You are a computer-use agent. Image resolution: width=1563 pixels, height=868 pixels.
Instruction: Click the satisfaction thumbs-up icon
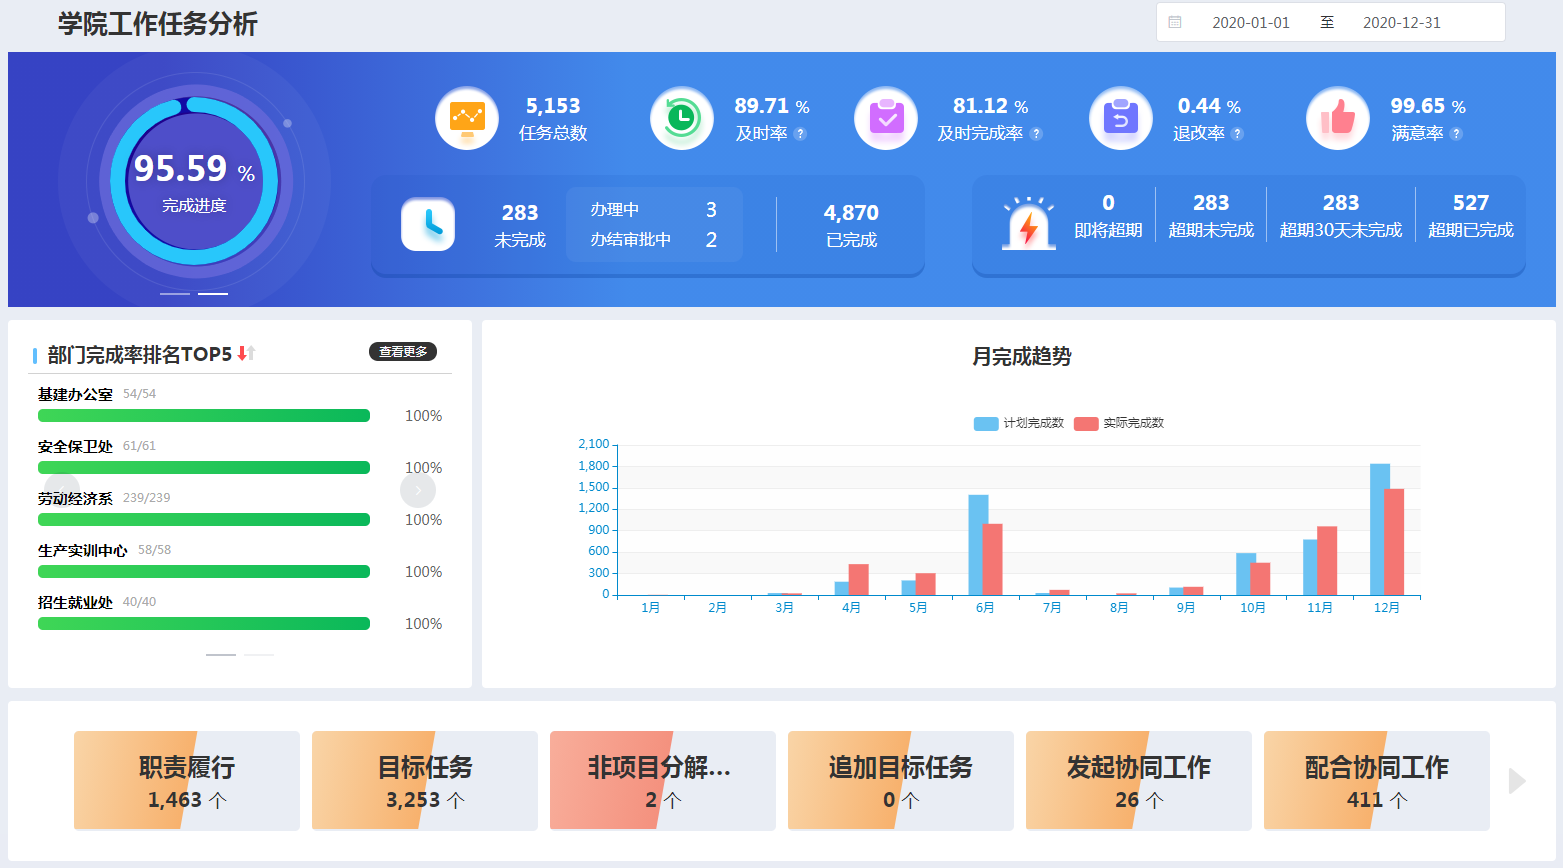pyautogui.click(x=1337, y=119)
